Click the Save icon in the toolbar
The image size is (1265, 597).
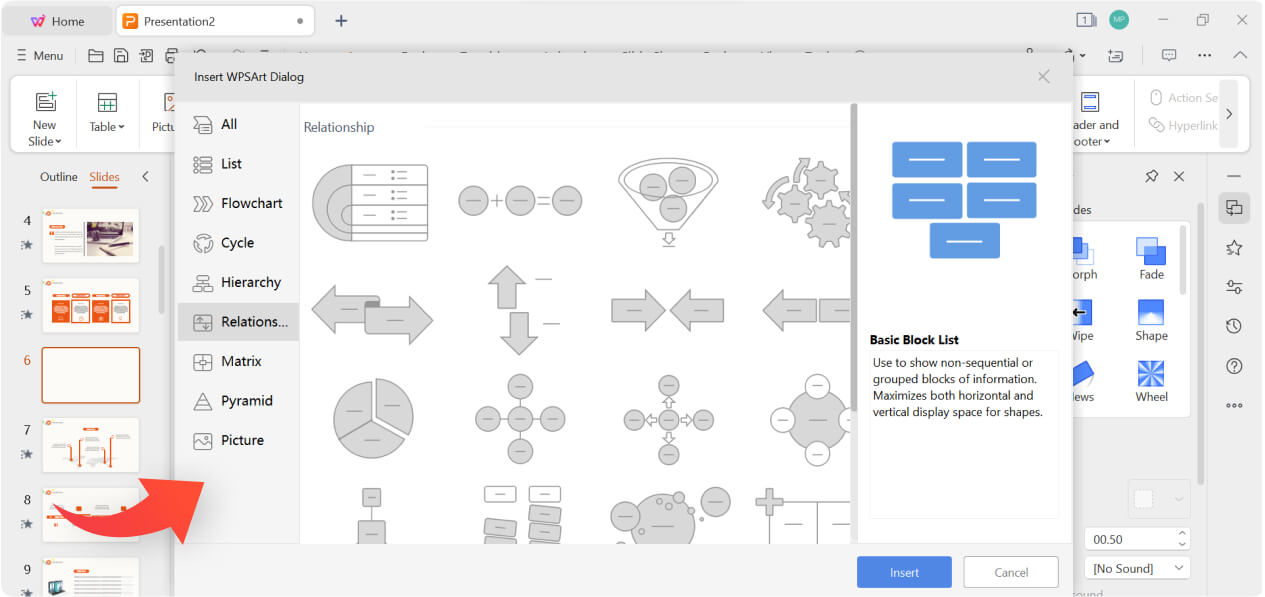tap(120, 55)
